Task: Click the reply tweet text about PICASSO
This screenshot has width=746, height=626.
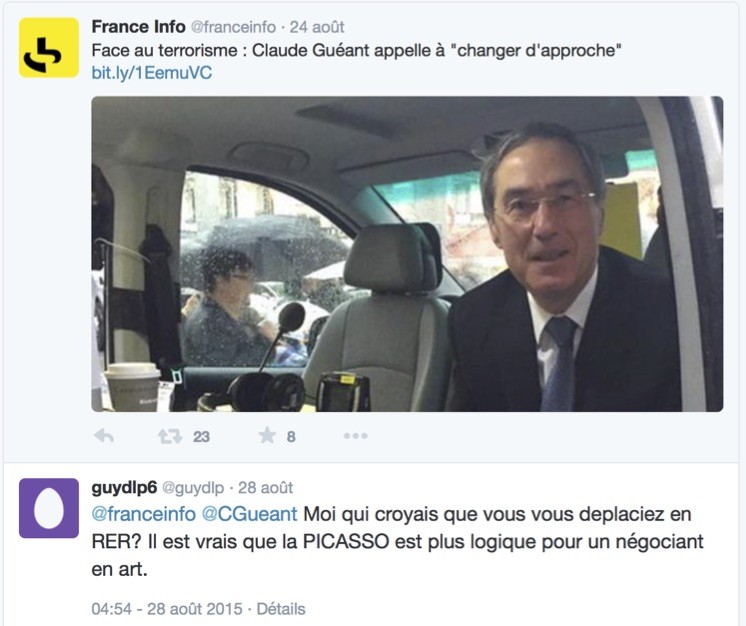Action: pyautogui.click(x=397, y=542)
